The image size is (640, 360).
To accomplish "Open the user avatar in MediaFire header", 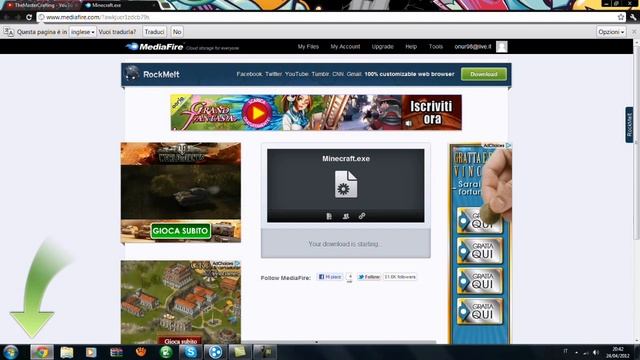I will click(x=502, y=47).
